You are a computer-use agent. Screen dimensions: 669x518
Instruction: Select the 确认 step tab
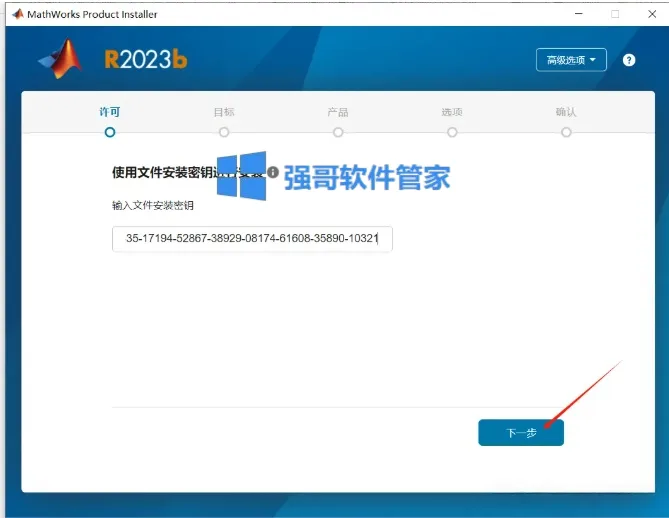[x=566, y=112]
